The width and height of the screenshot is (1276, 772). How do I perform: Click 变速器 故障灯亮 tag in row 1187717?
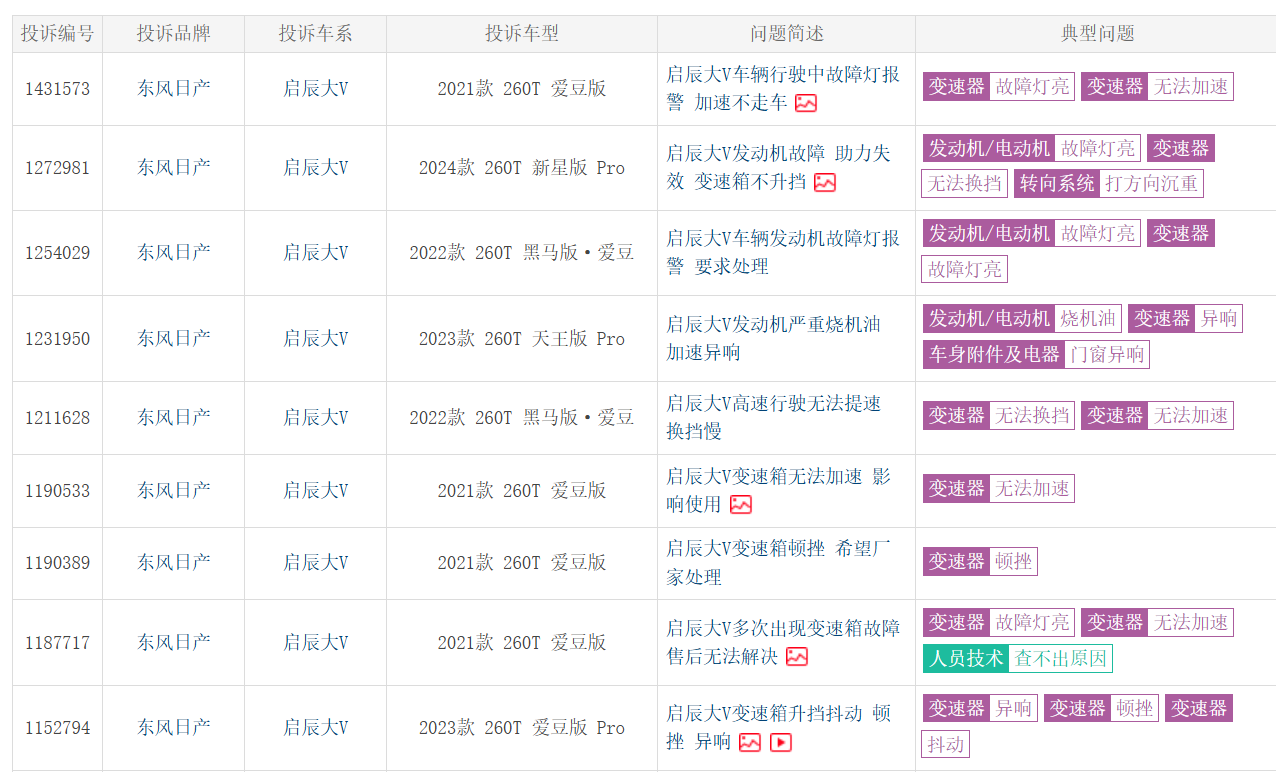[999, 622]
